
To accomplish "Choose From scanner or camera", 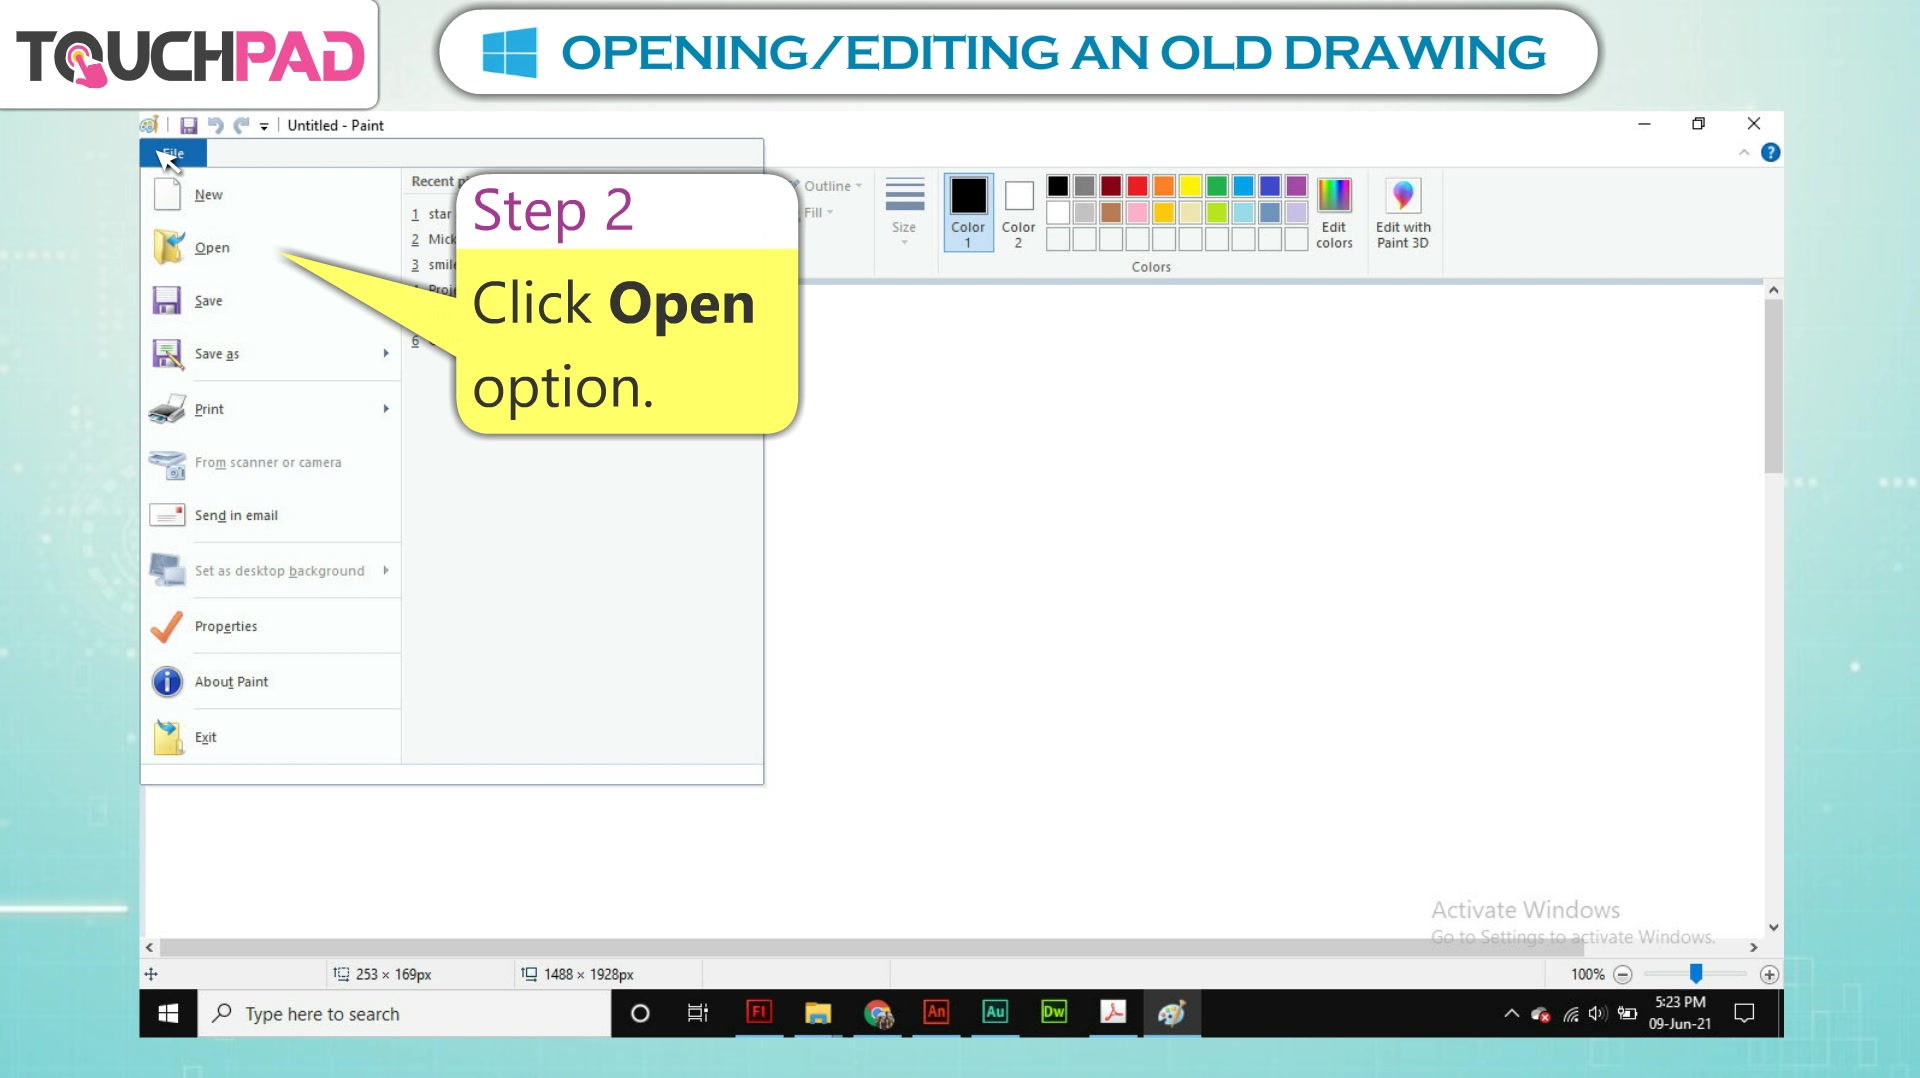I will click(x=268, y=462).
